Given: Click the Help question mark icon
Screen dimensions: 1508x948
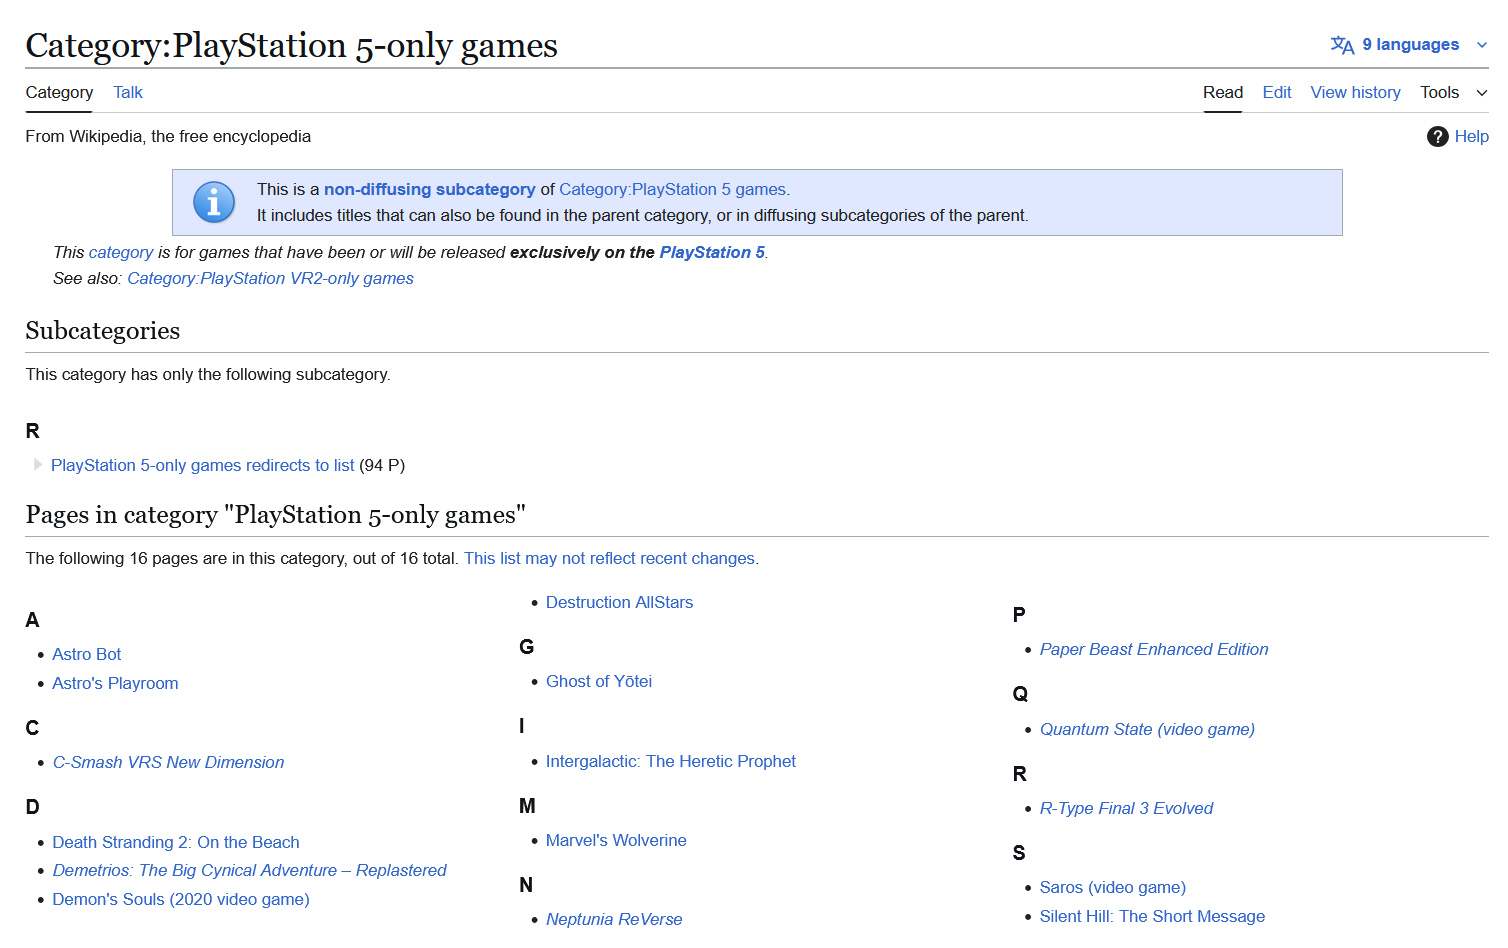Looking at the screenshot, I should (x=1437, y=137).
